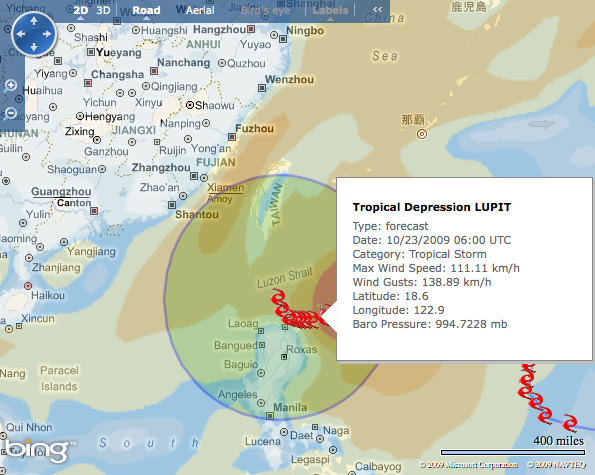Click the Xiamen city label link
The width and height of the screenshot is (595, 475).
coord(225,187)
